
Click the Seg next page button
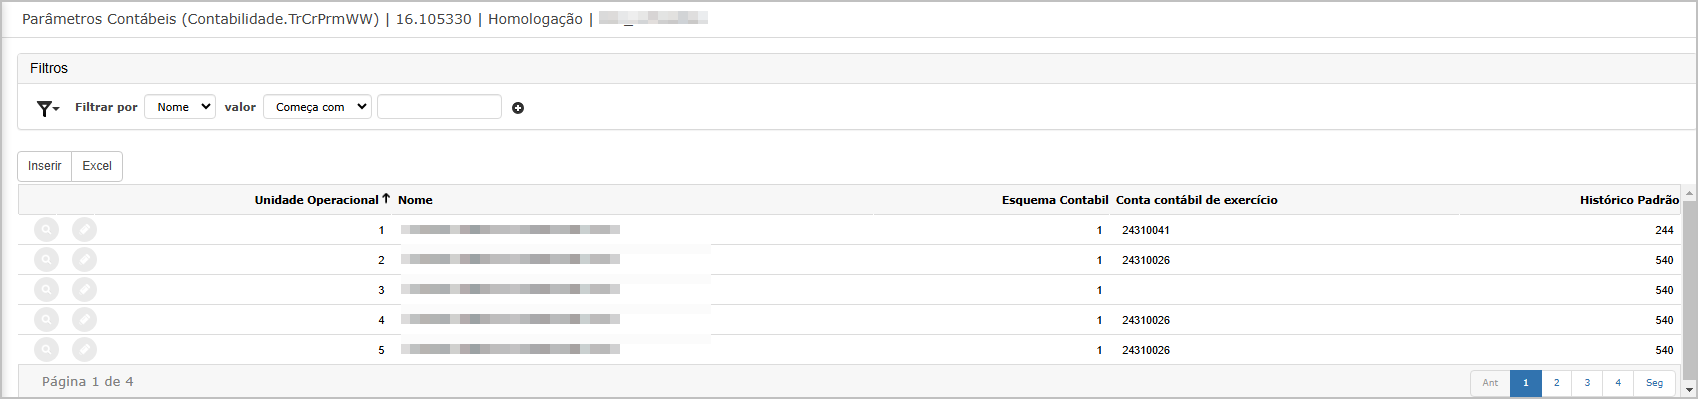(1654, 383)
